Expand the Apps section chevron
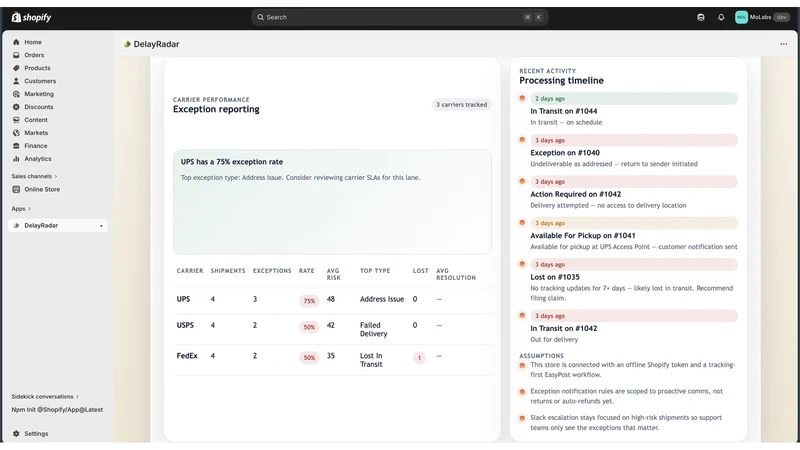The height and width of the screenshot is (450, 800). 30,209
